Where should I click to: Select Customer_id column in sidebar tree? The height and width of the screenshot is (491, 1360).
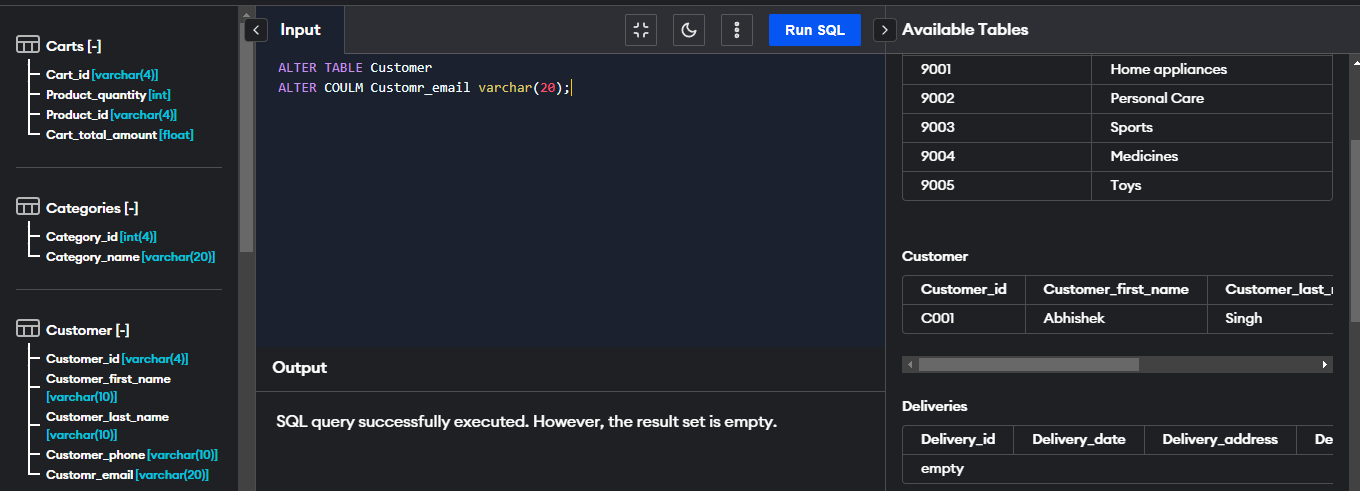coord(117,359)
